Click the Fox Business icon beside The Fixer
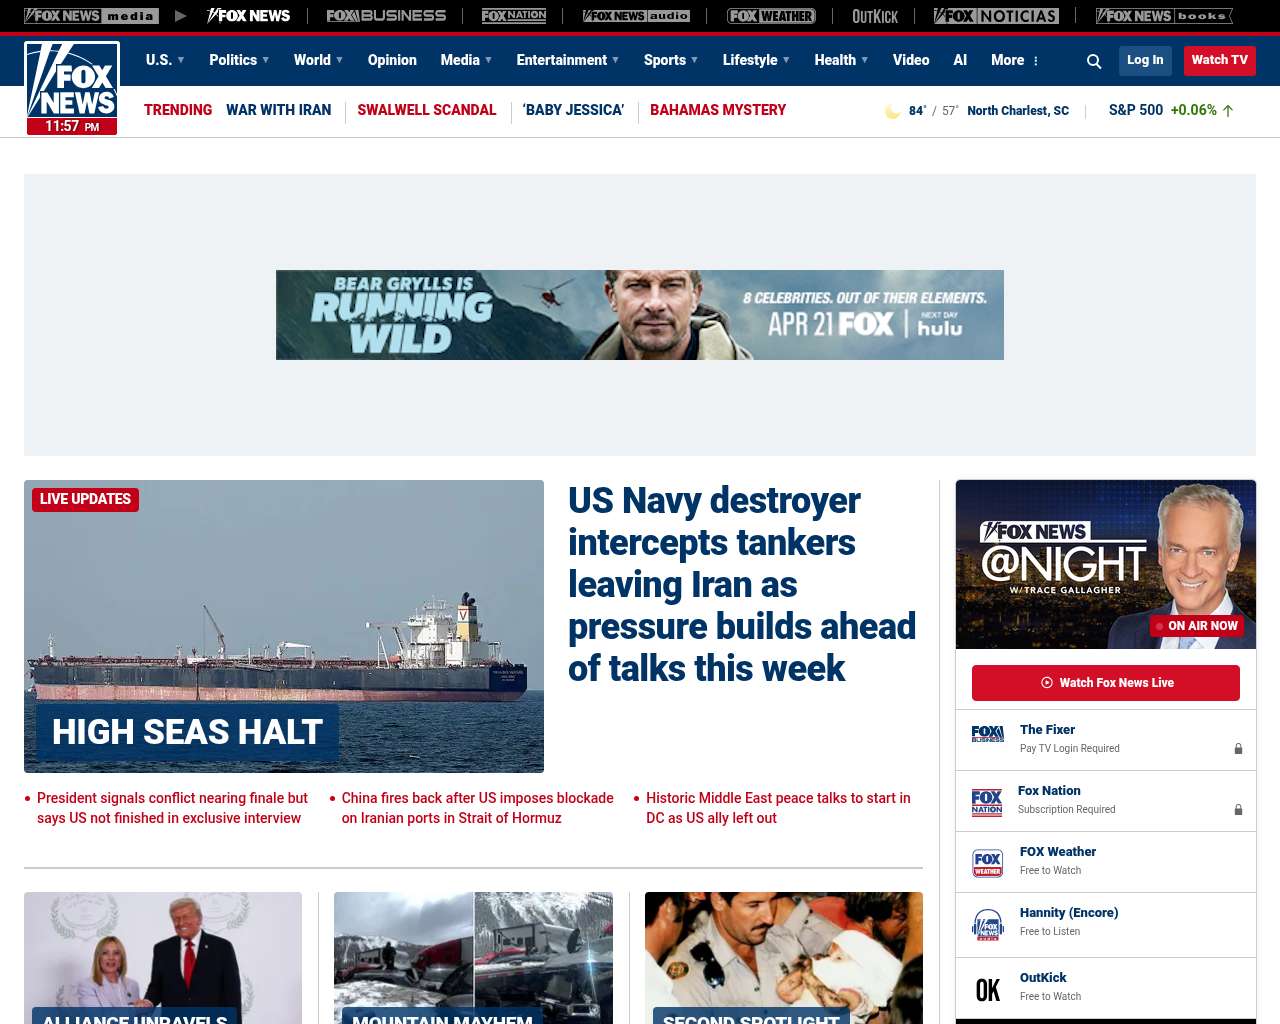 [x=987, y=734]
